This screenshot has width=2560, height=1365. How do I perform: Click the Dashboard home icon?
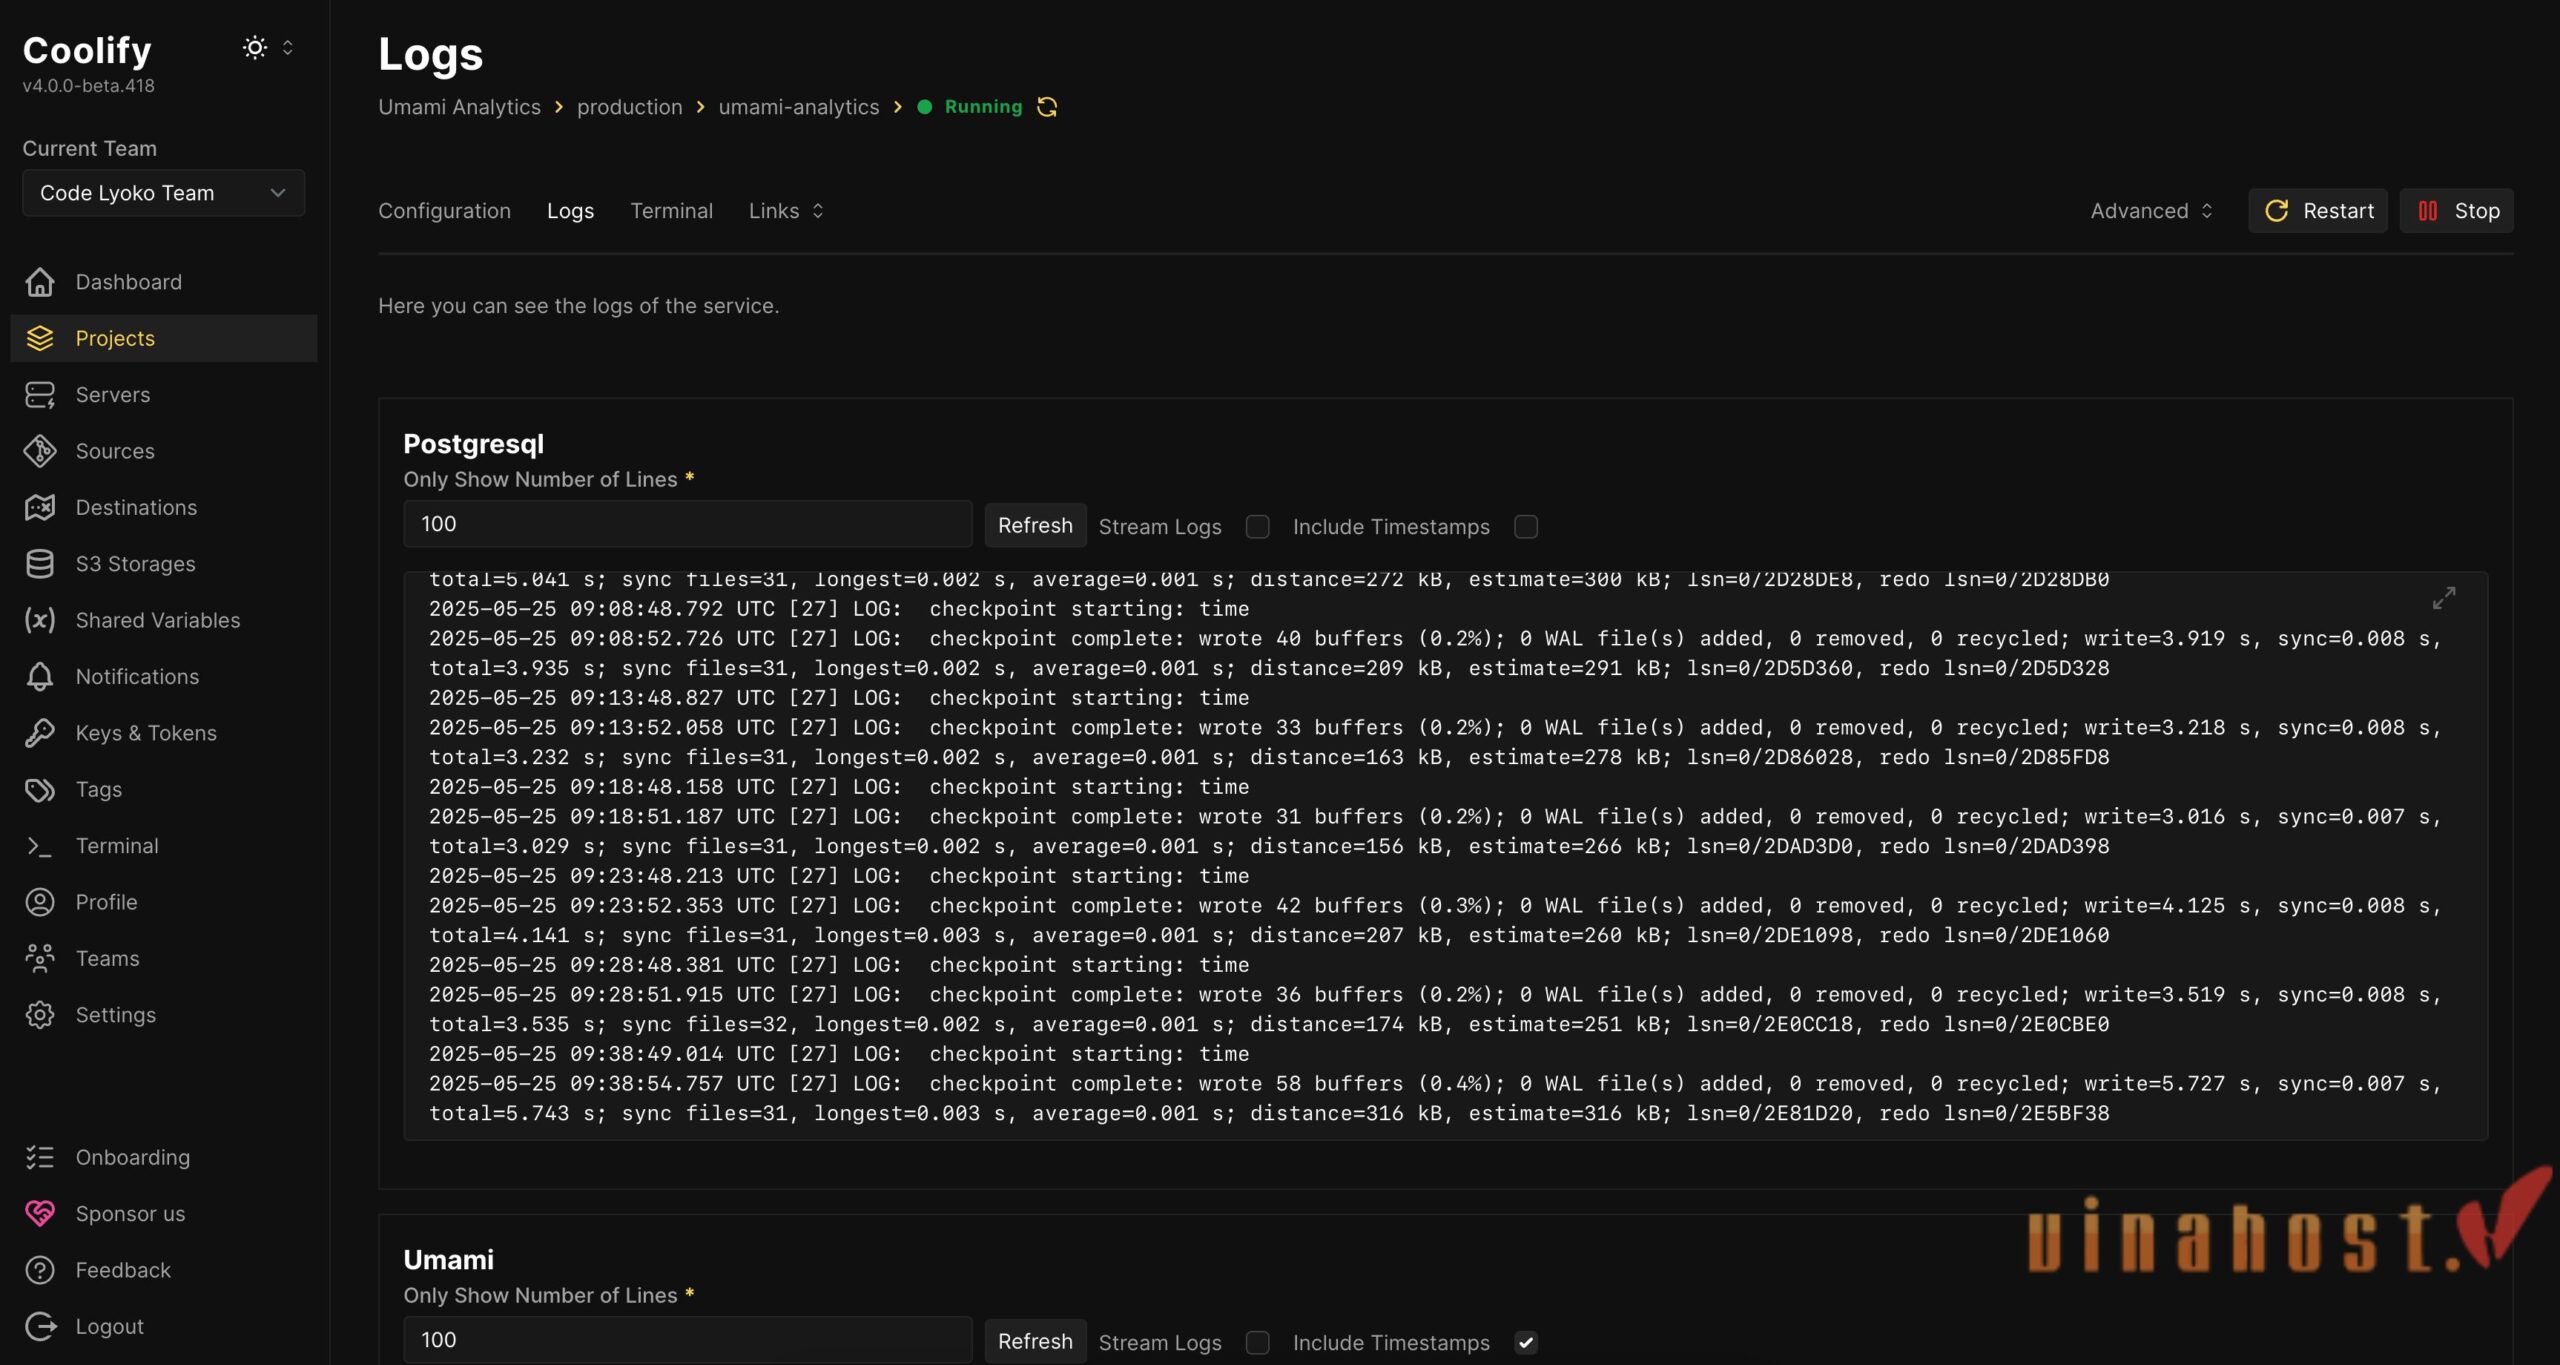[40, 282]
